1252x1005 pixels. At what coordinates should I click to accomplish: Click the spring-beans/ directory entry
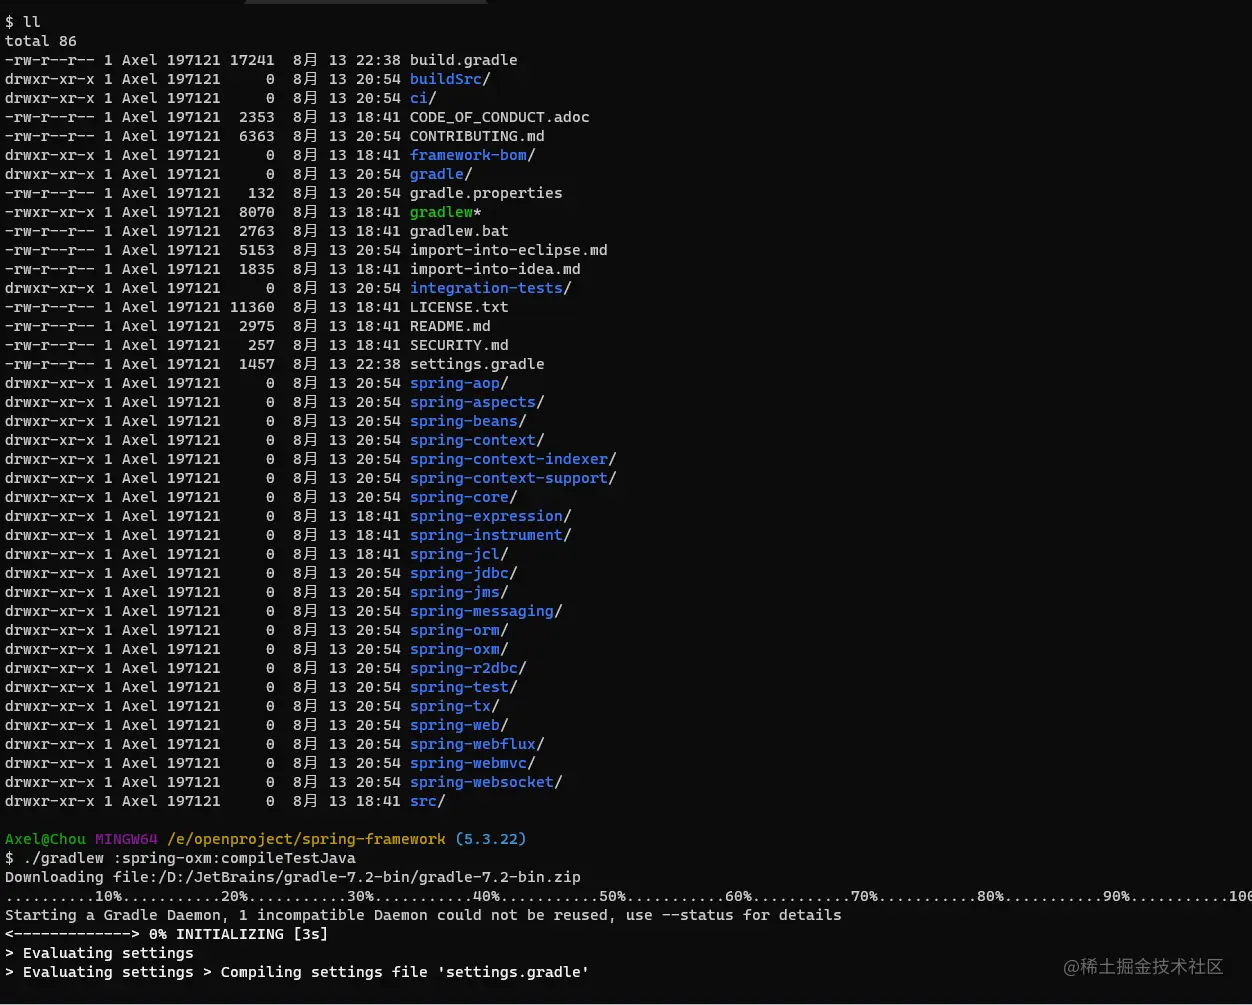click(x=468, y=421)
